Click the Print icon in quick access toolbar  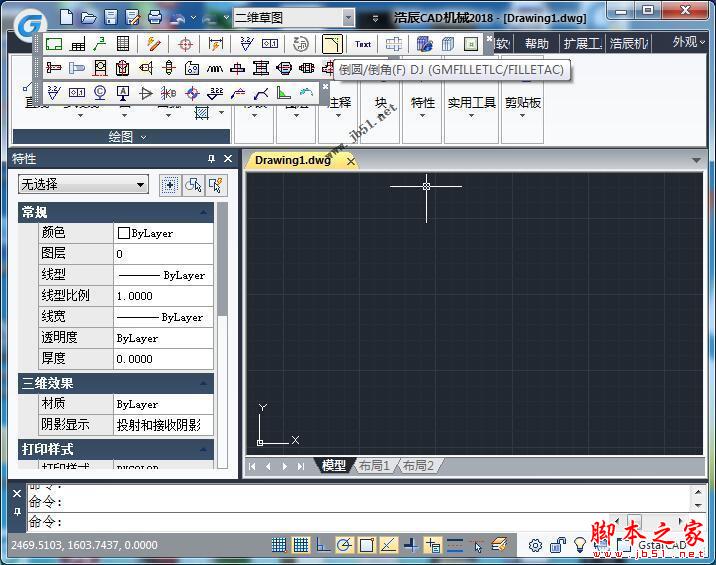click(x=155, y=17)
